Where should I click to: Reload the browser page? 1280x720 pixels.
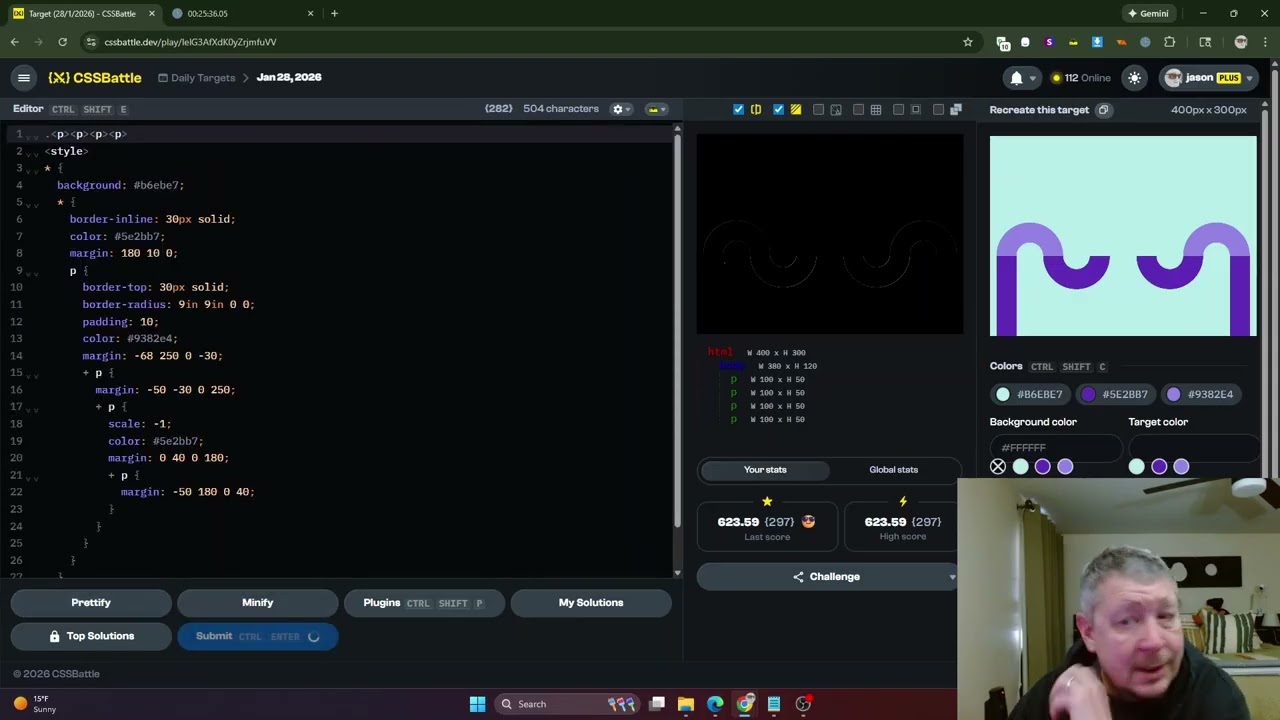pyautogui.click(x=62, y=42)
